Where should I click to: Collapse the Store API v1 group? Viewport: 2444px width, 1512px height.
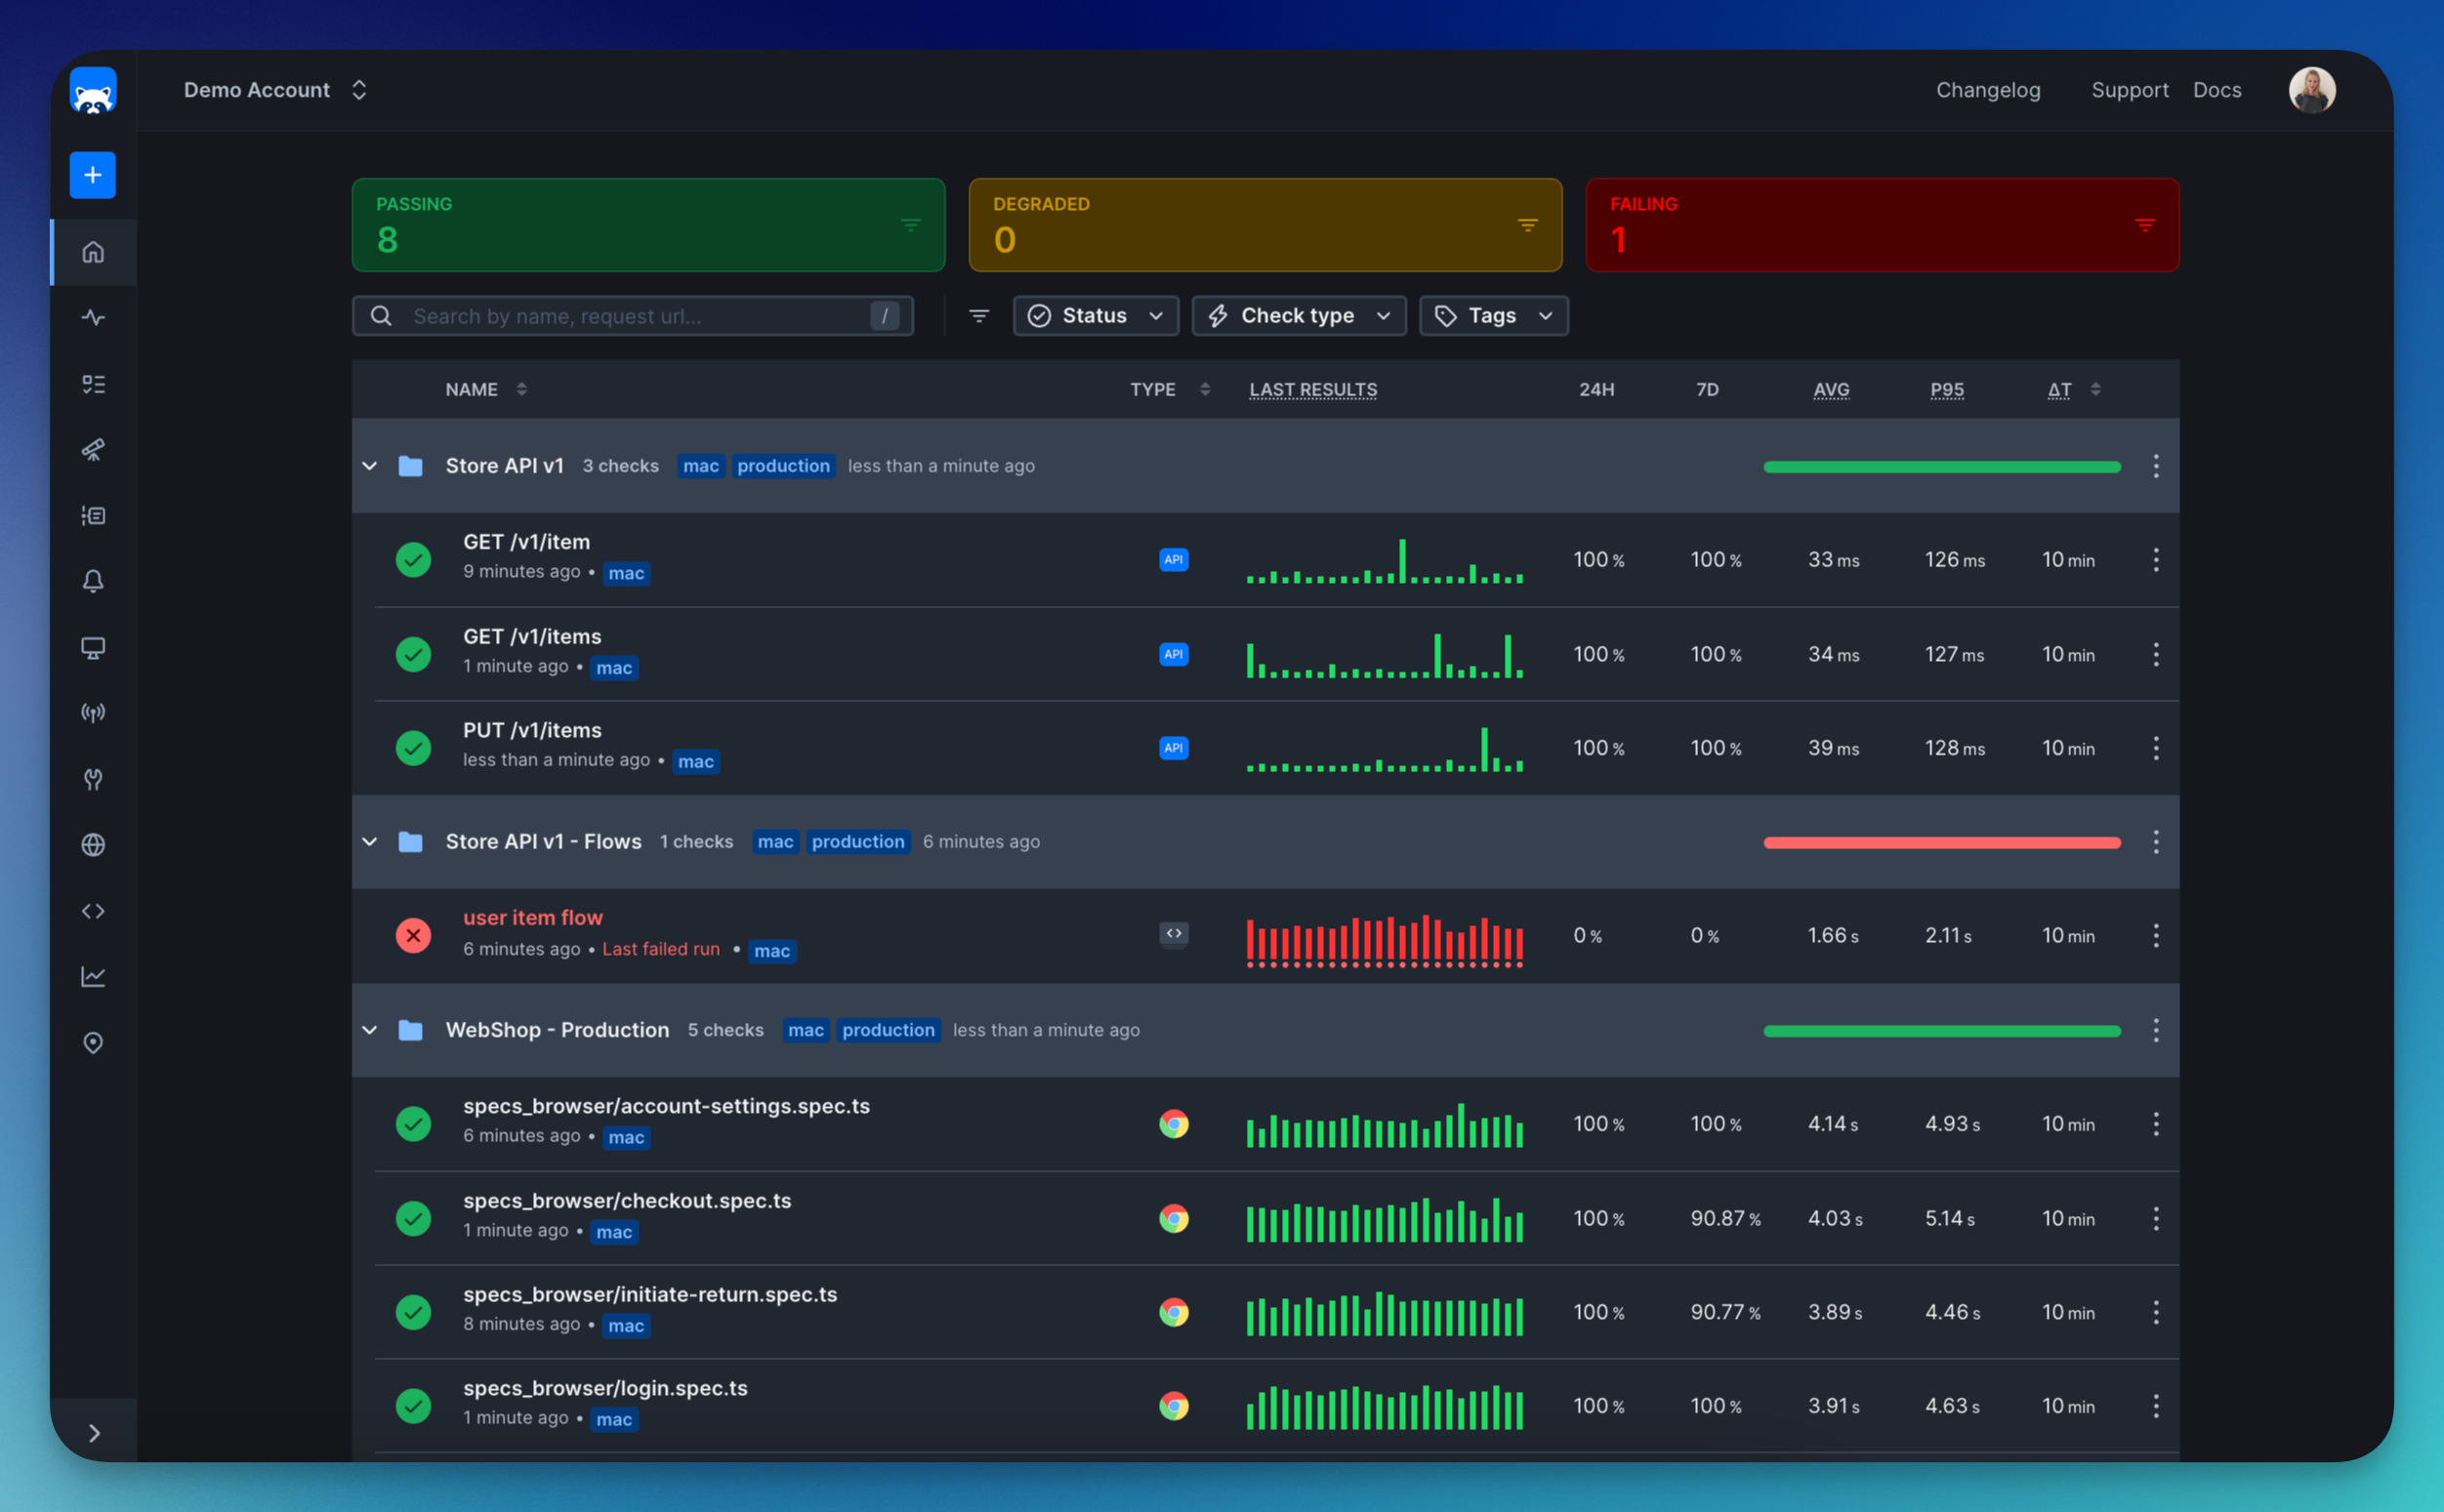tap(370, 466)
